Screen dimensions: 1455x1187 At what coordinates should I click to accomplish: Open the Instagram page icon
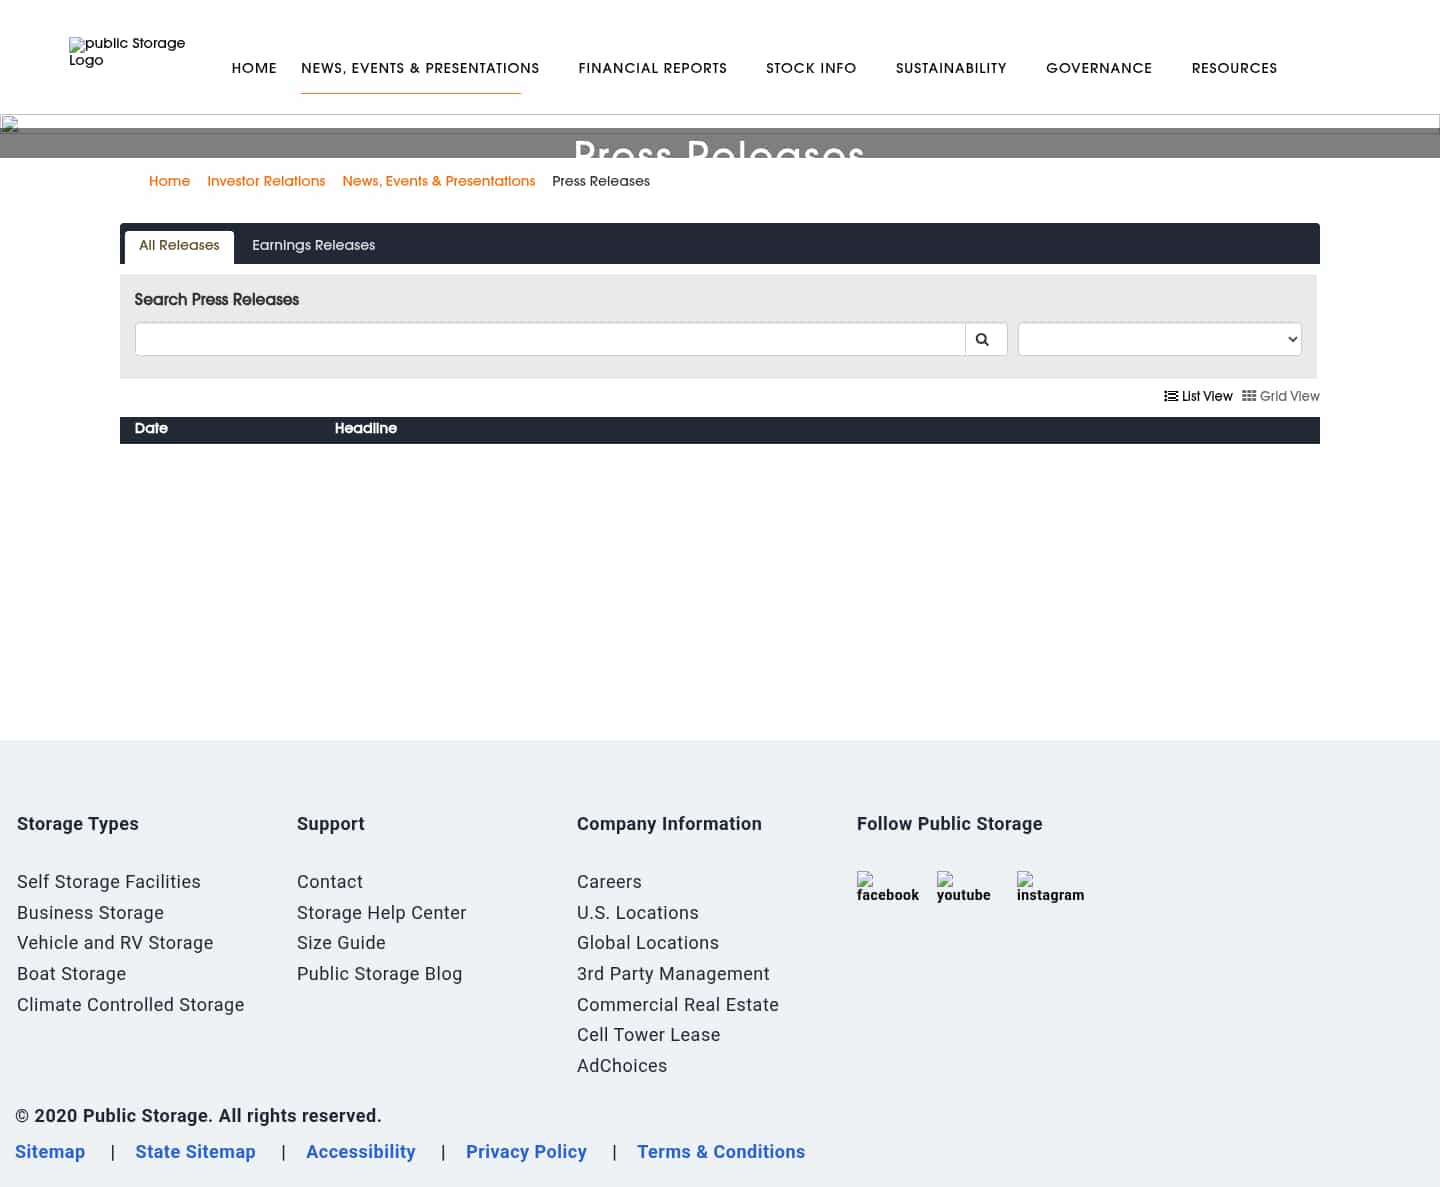click(1049, 884)
